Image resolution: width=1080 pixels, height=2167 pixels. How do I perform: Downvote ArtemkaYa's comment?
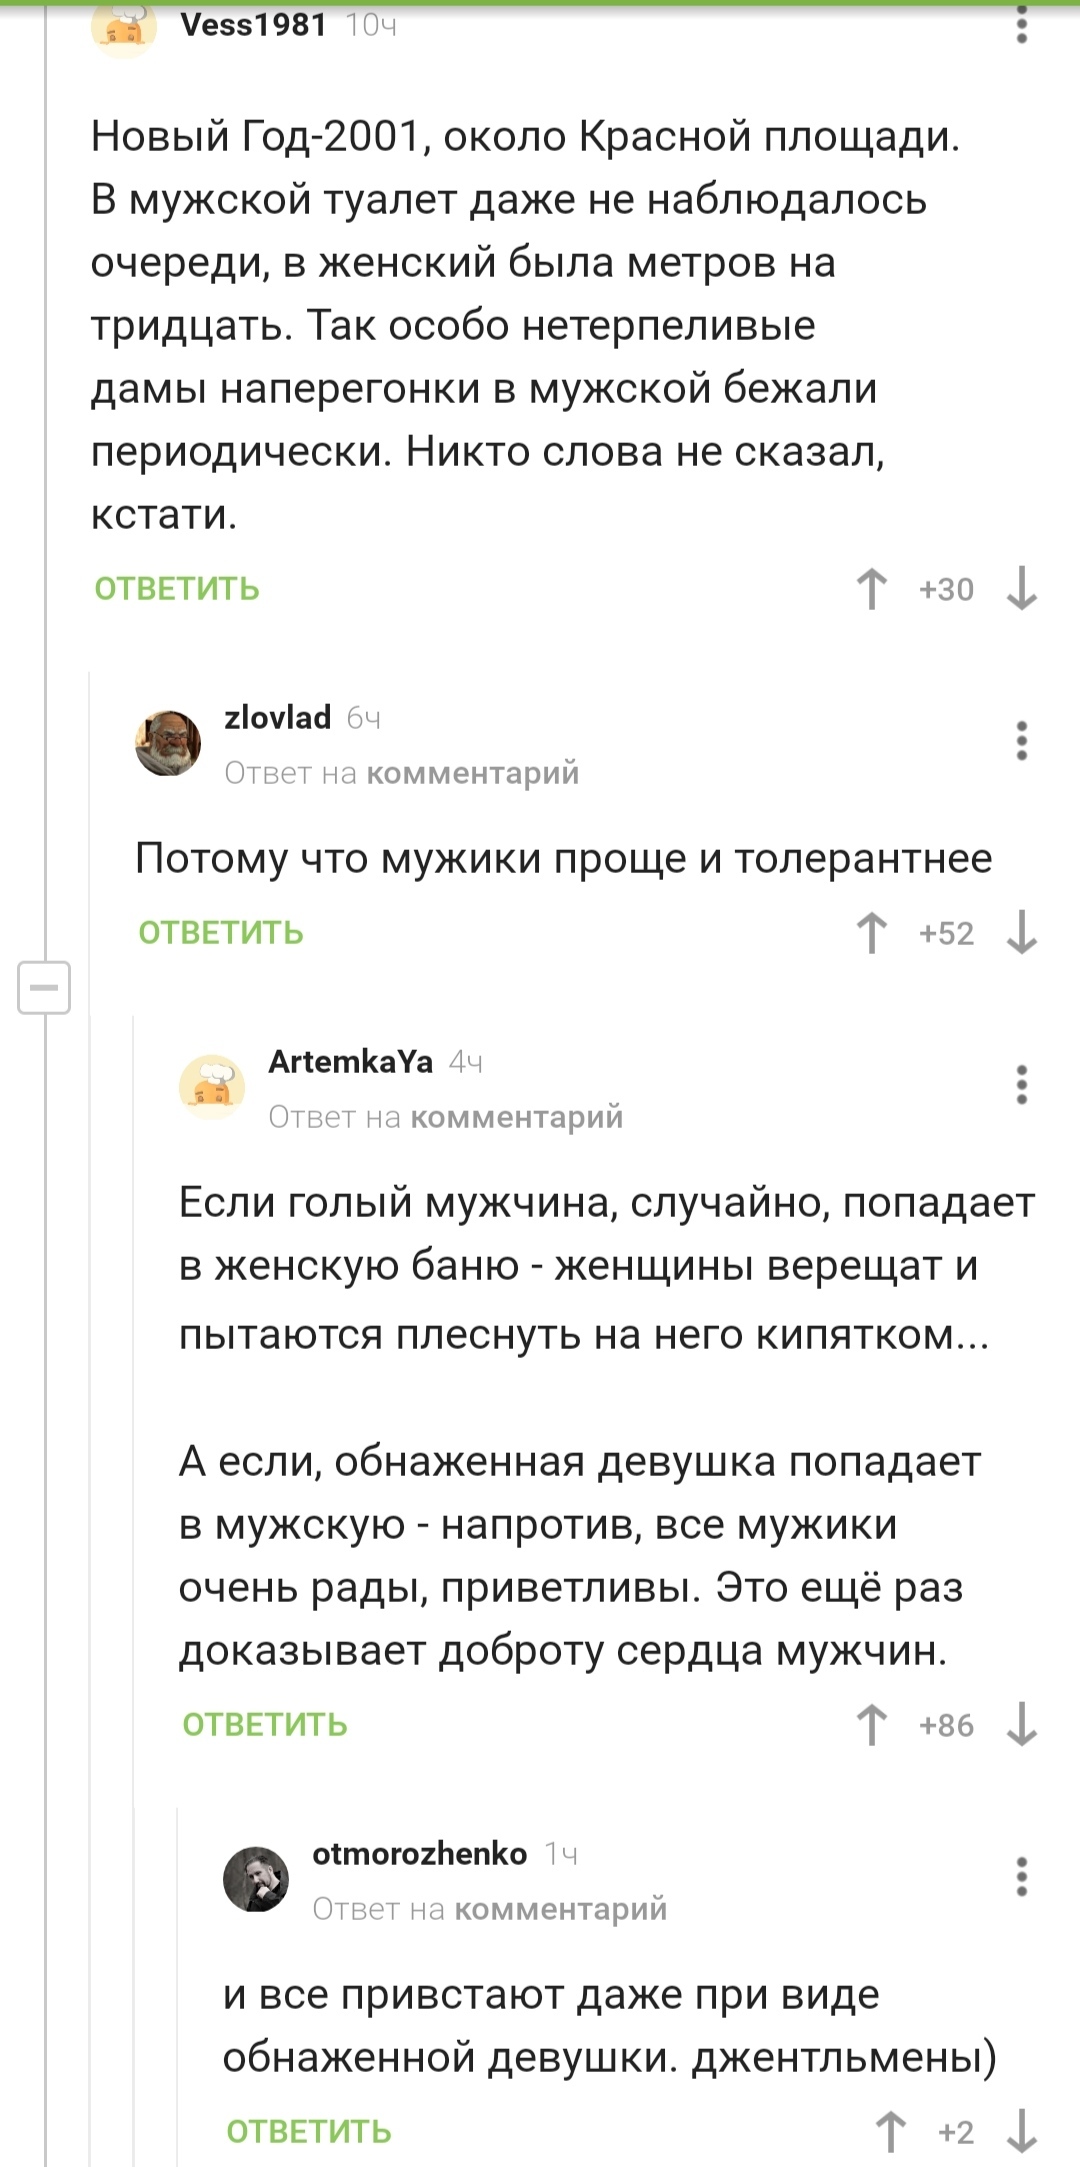[x=1022, y=1725]
